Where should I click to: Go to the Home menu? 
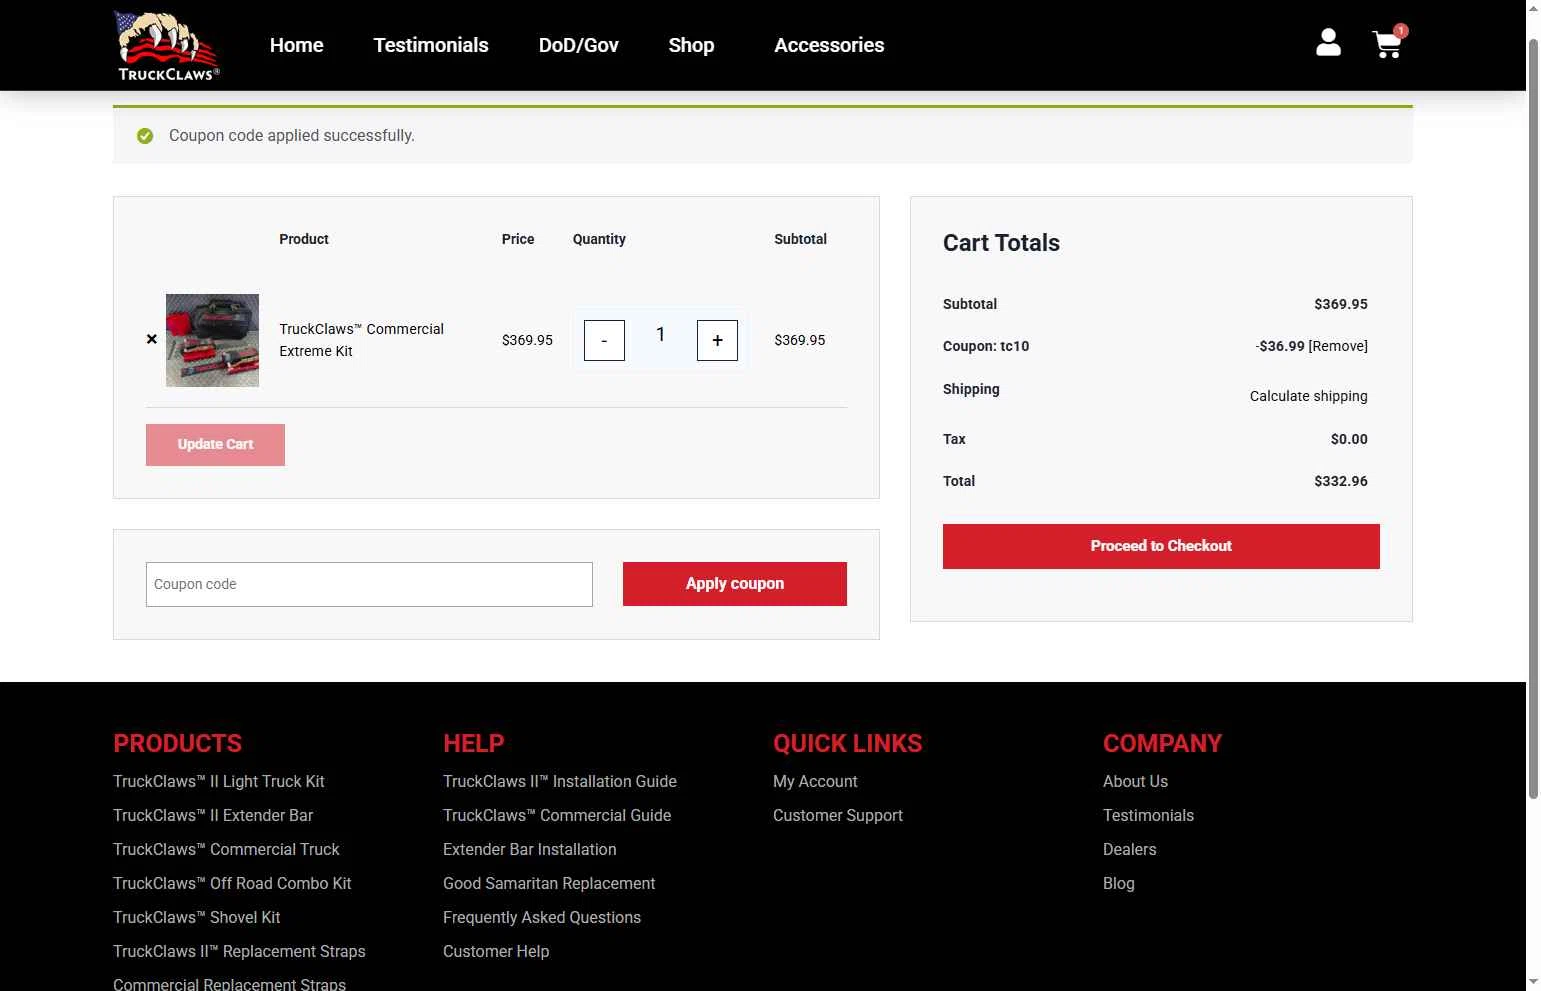(297, 45)
